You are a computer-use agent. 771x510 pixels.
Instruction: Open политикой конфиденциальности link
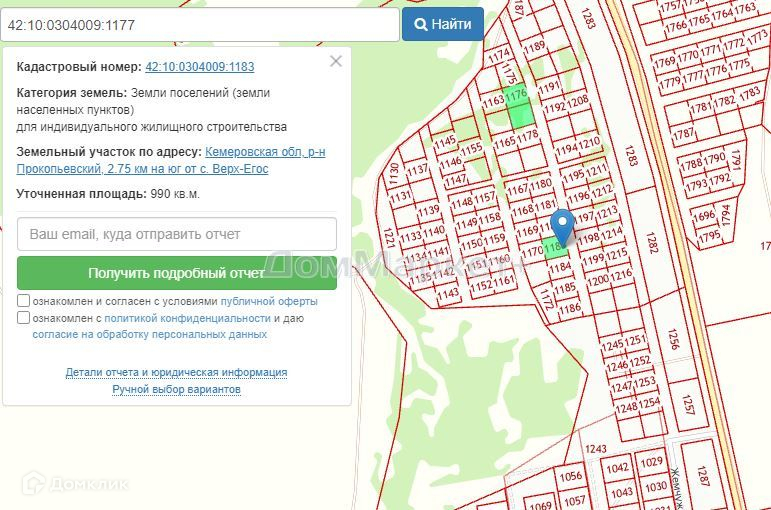pos(187,318)
